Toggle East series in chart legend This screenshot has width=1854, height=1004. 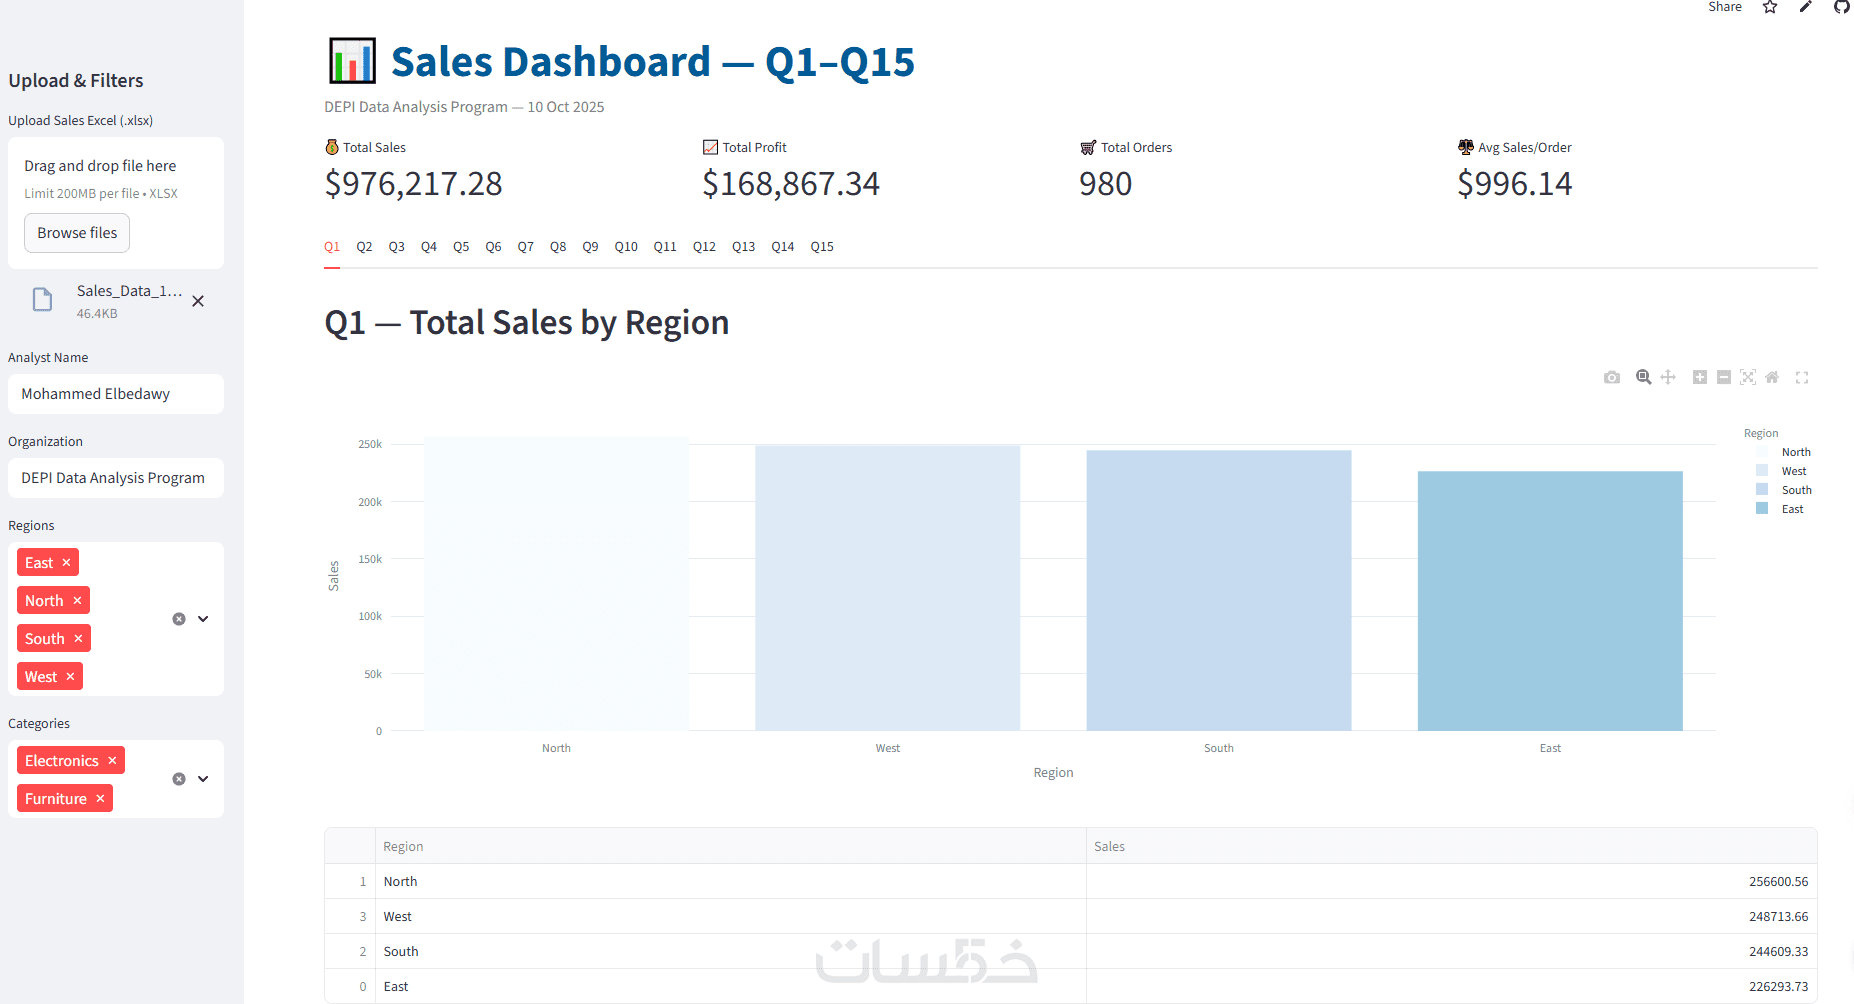click(1792, 509)
